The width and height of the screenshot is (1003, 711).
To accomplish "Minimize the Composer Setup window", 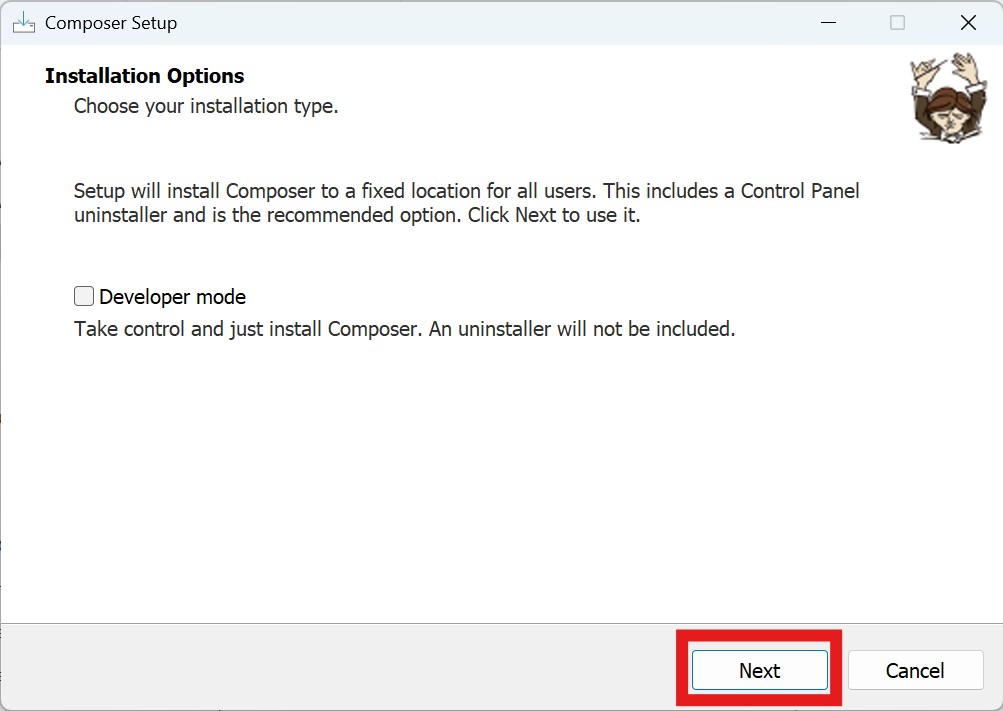I will (827, 23).
